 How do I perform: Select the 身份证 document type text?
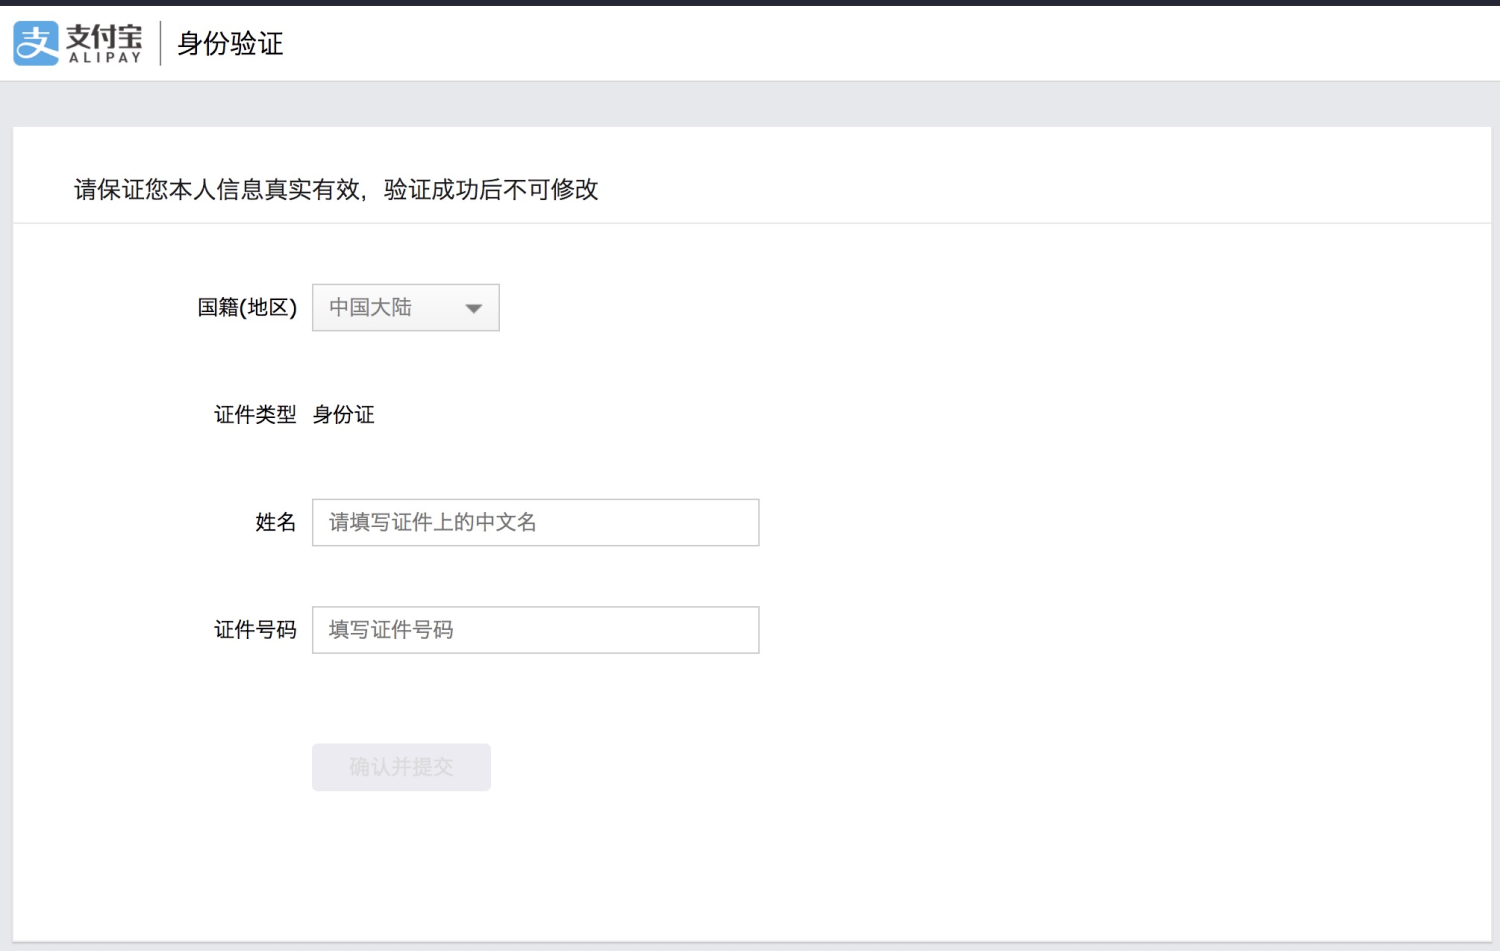pyautogui.click(x=344, y=415)
